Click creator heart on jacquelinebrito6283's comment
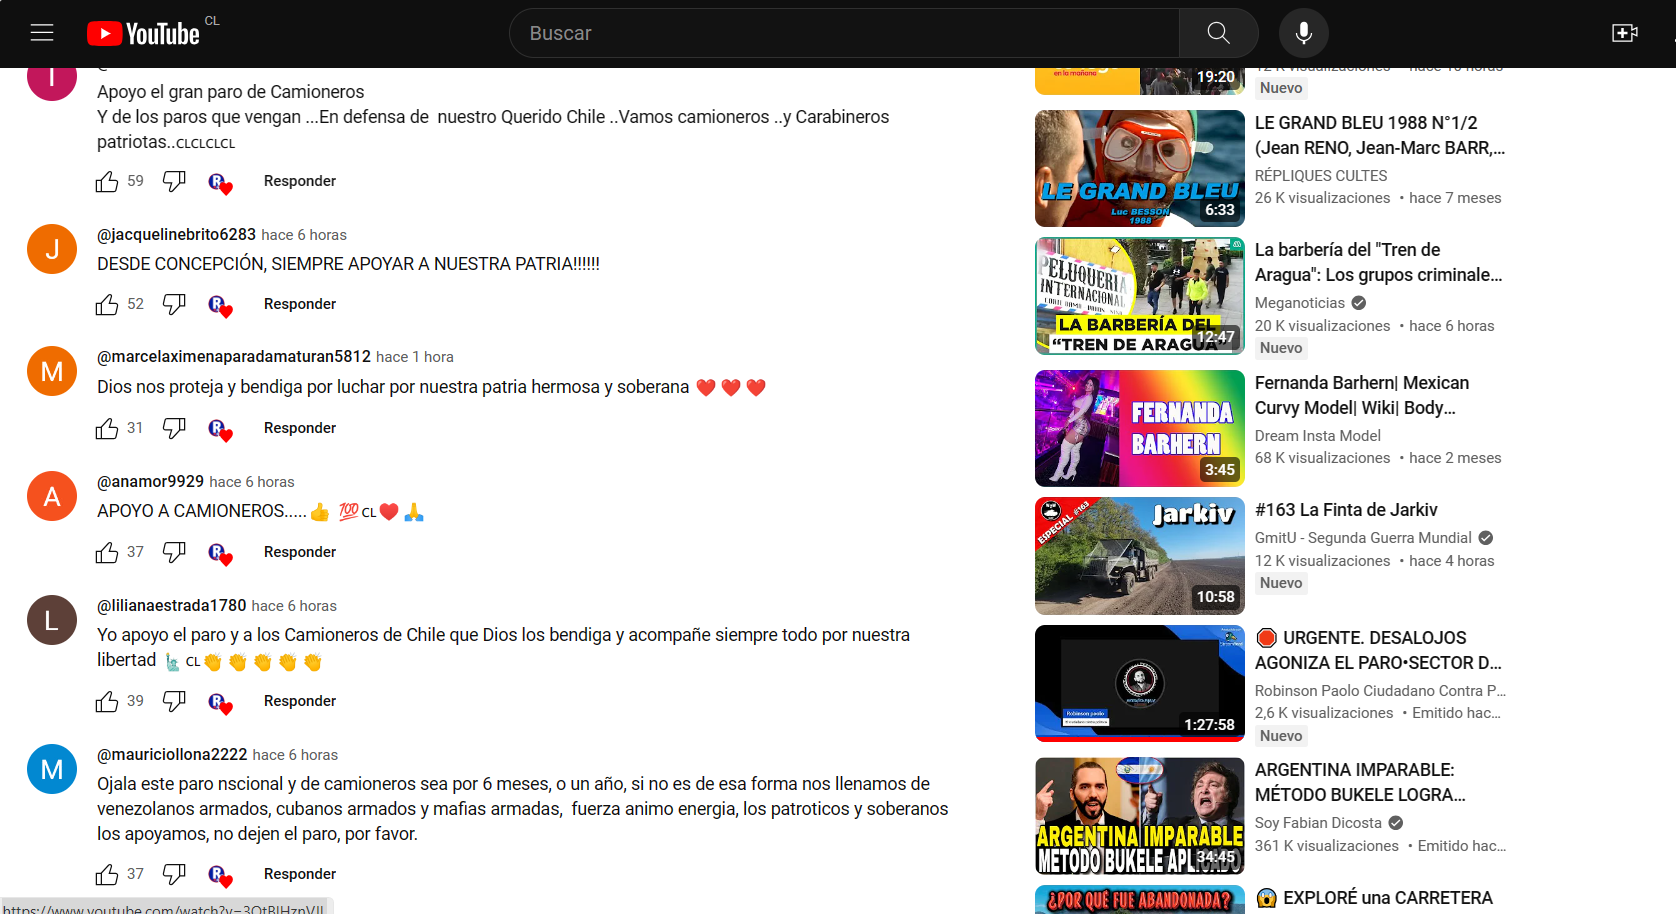This screenshot has height=914, width=1676. click(x=220, y=306)
